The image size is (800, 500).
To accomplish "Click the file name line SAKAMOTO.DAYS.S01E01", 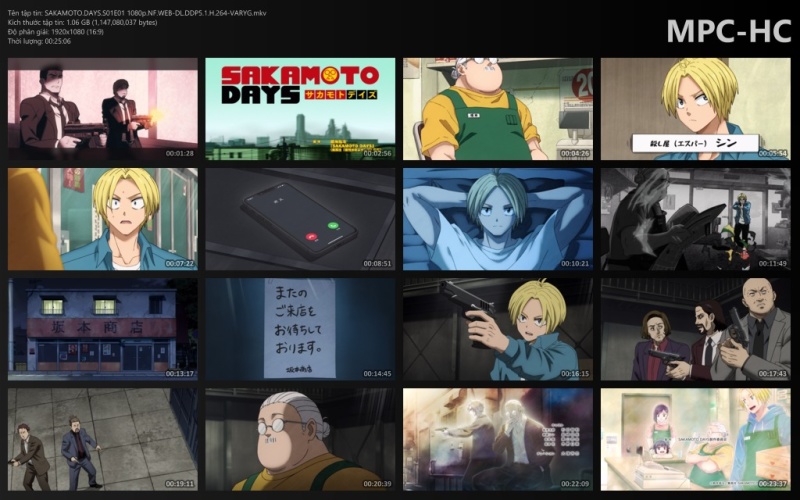I will coord(137,13).
